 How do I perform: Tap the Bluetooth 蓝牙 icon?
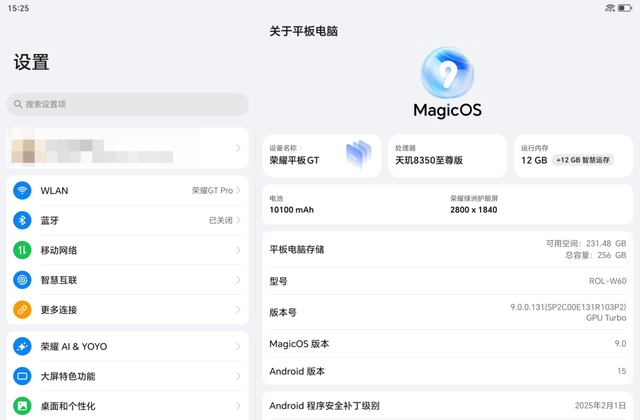click(22, 220)
